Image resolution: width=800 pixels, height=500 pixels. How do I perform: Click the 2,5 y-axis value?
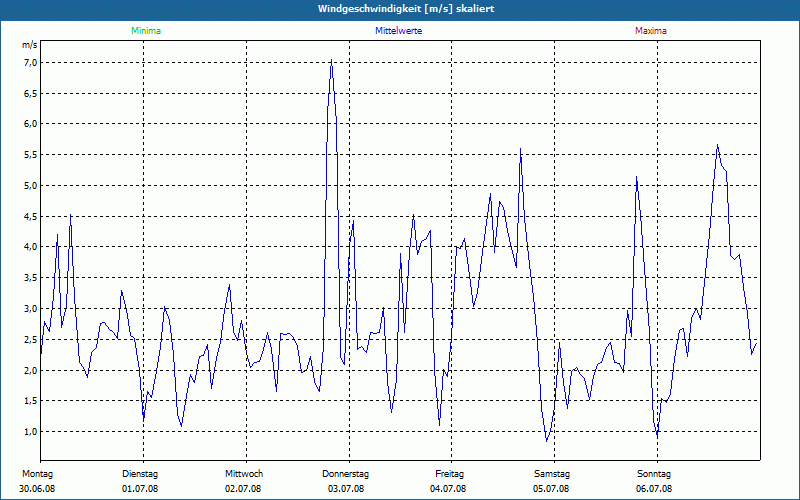(x=31, y=339)
